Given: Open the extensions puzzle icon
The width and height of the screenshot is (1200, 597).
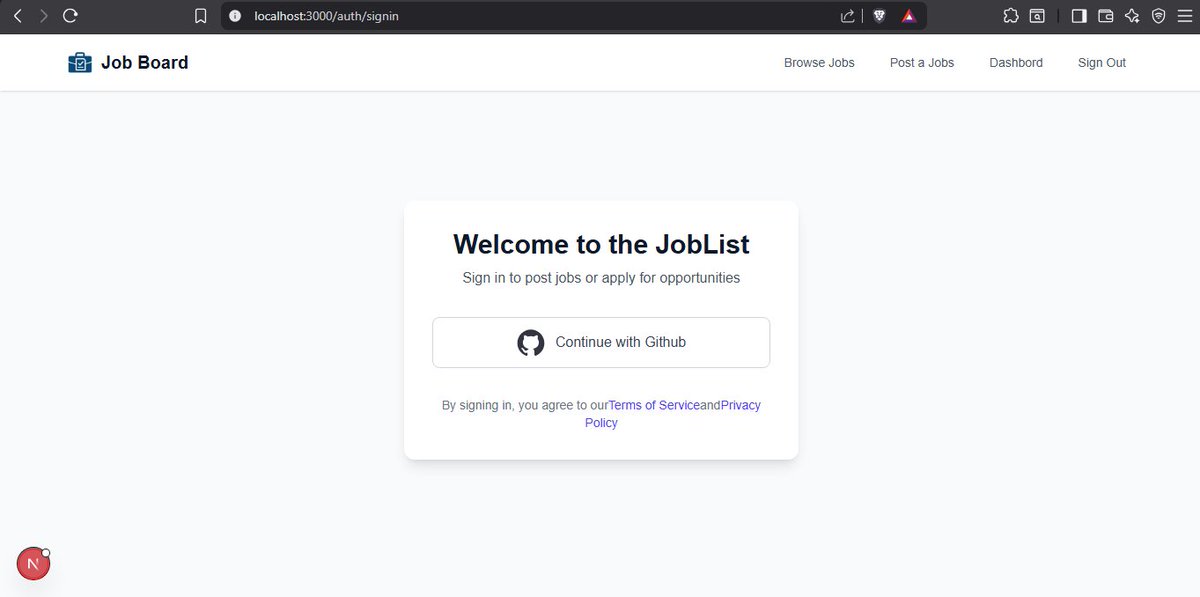Looking at the screenshot, I should tap(1010, 16).
